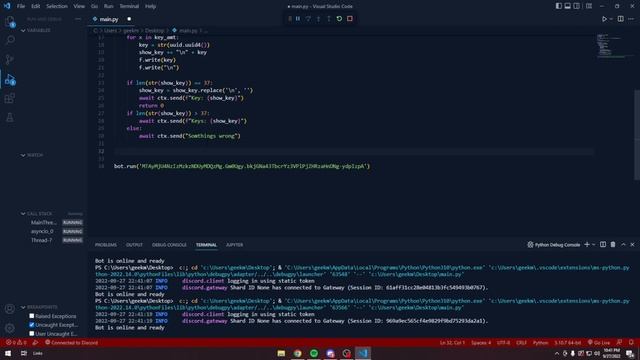This screenshot has height=360, width=640.
Task: Toggle bottom panel layout icon
Action: coord(567,6)
